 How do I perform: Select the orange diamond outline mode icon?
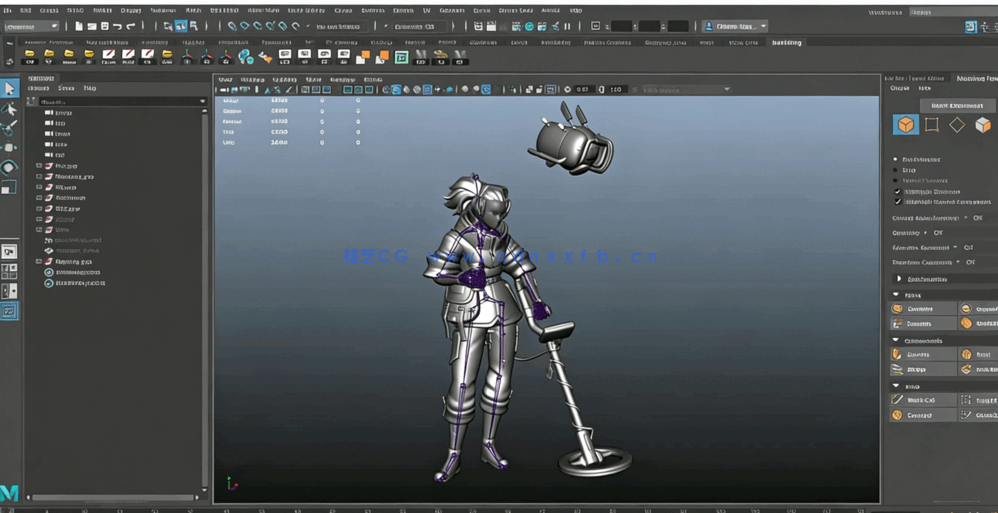click(x=957, y=125)
